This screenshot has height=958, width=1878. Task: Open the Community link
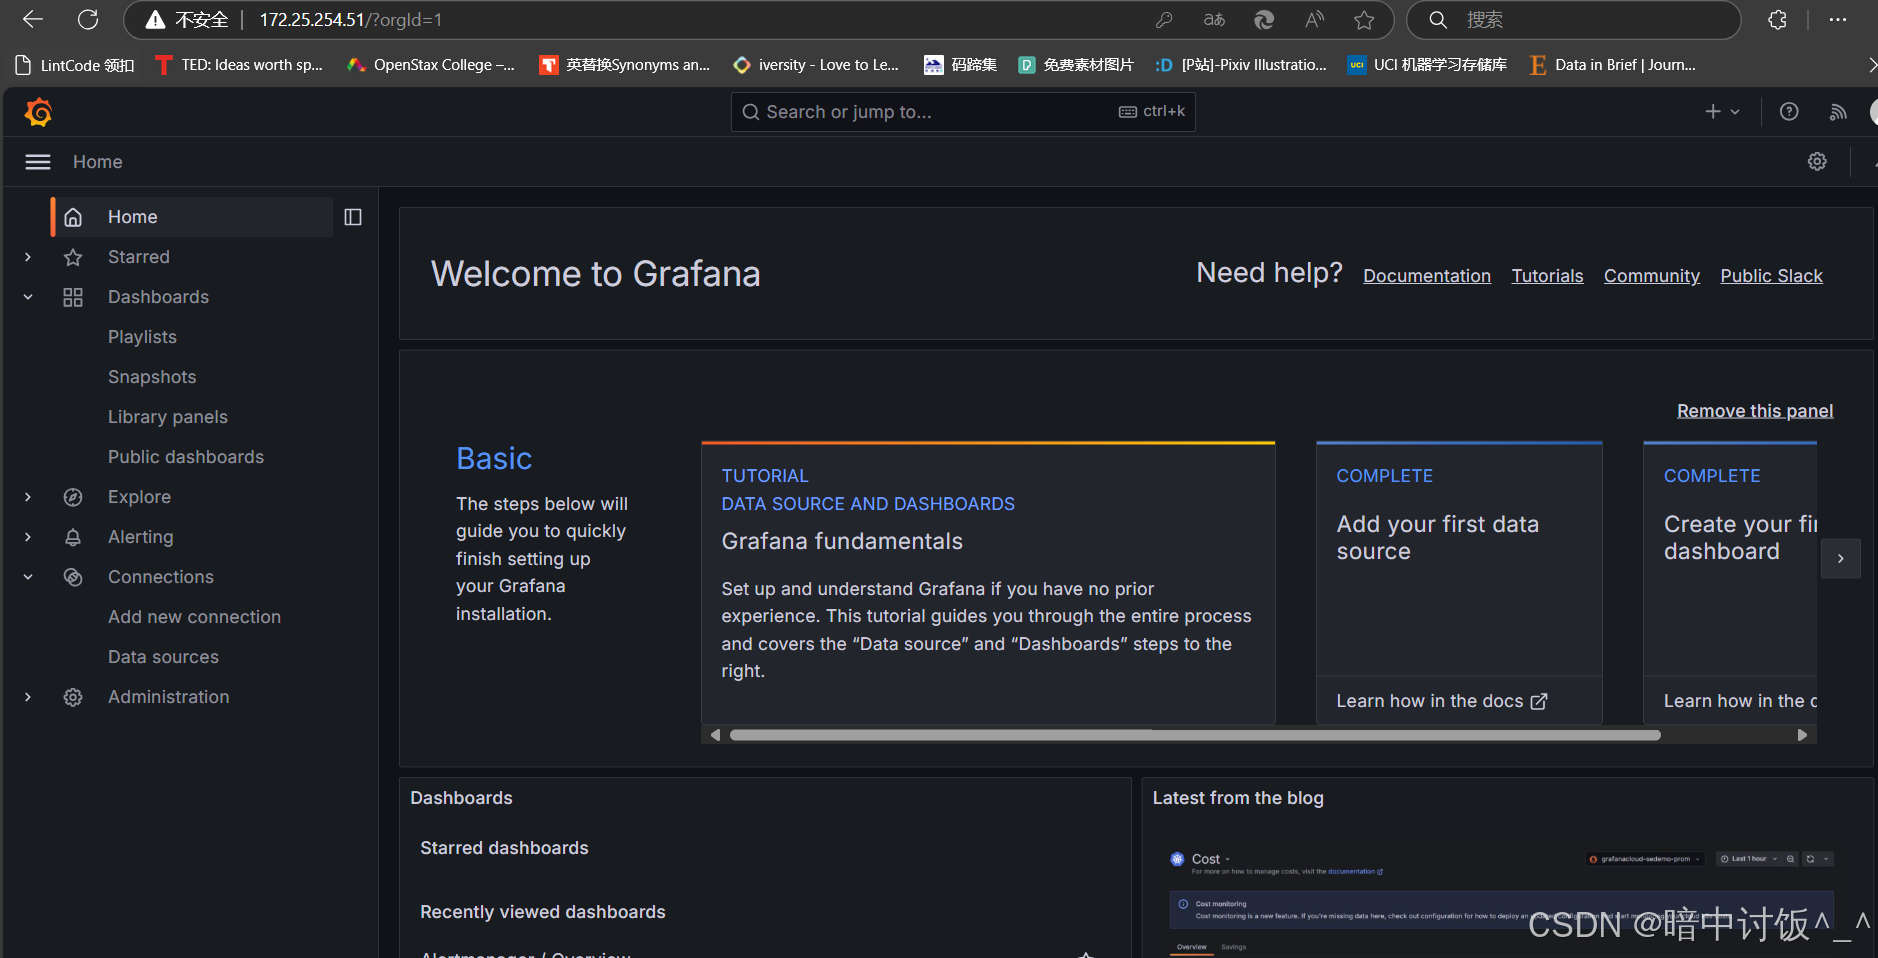point(1652,276)
